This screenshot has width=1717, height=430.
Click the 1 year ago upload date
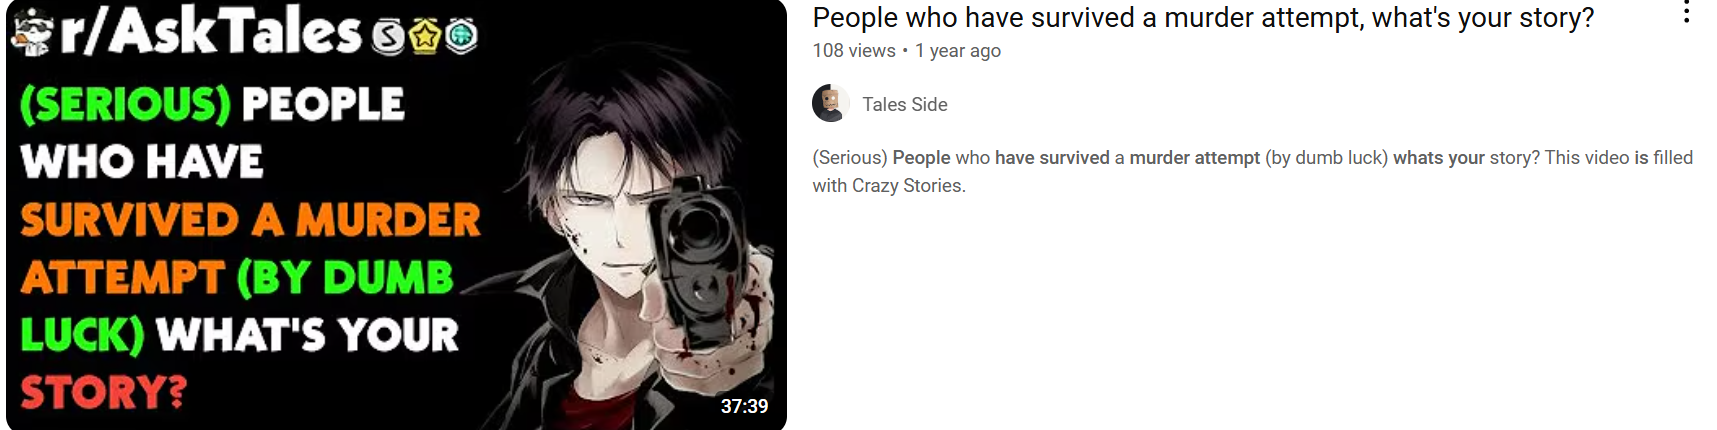point(958,51)
